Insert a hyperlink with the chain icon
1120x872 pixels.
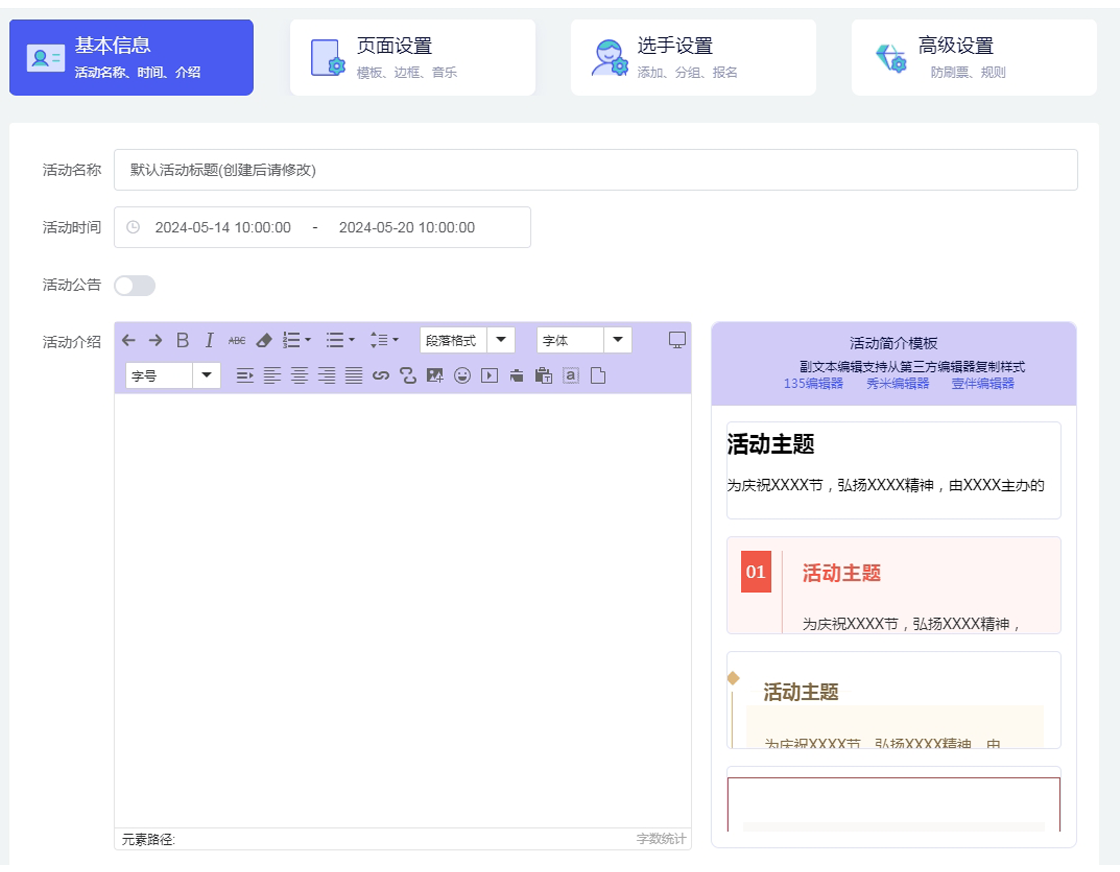pyautogui.click(x=381, y=376)
